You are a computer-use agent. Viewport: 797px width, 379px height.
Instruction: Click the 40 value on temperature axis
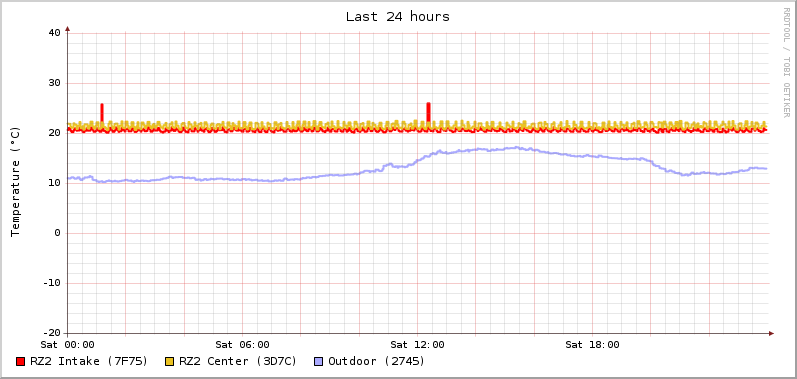pos(54,33)
